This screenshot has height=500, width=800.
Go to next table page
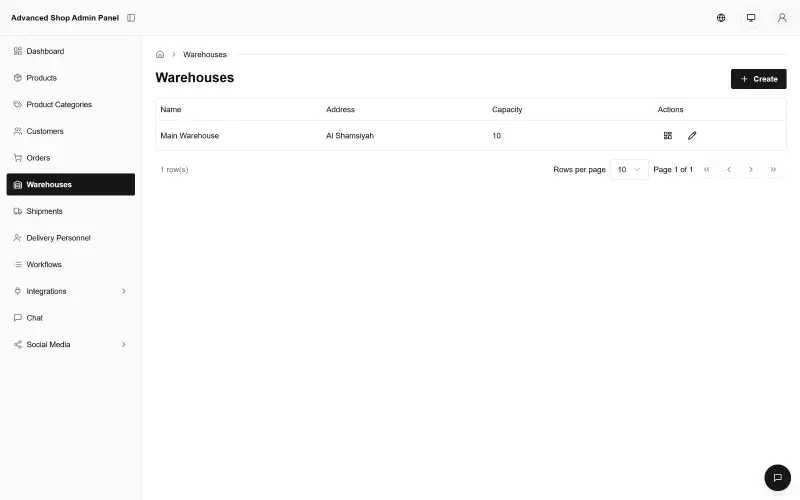tap(751, 169)
